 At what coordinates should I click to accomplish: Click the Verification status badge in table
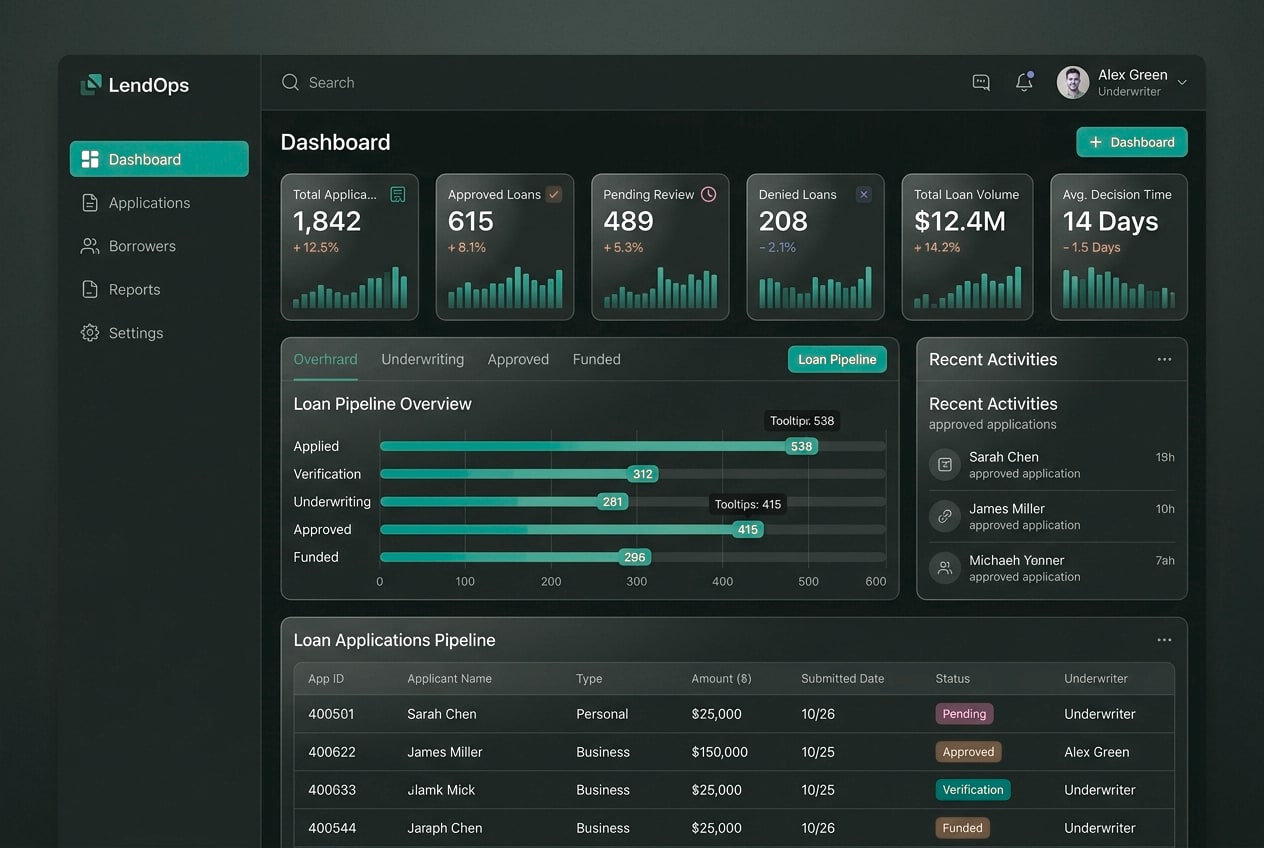point(973,790)
